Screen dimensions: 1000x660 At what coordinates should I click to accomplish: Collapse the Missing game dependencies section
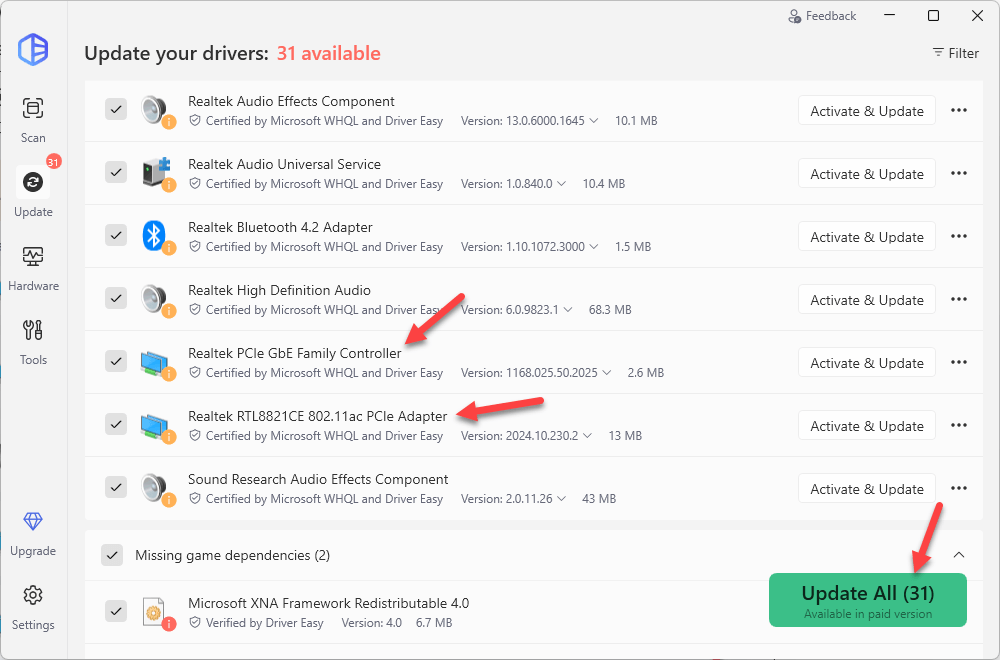point(958,555)
